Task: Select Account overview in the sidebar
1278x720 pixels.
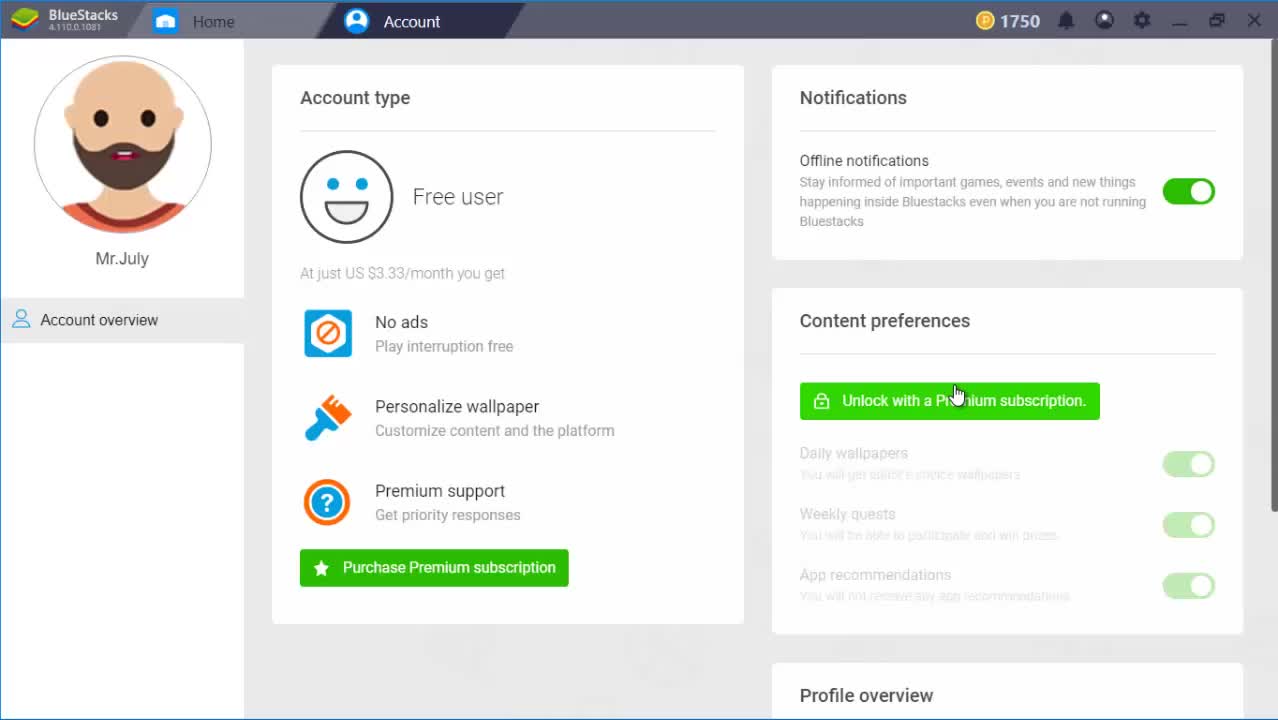Action: click(122, 320)
